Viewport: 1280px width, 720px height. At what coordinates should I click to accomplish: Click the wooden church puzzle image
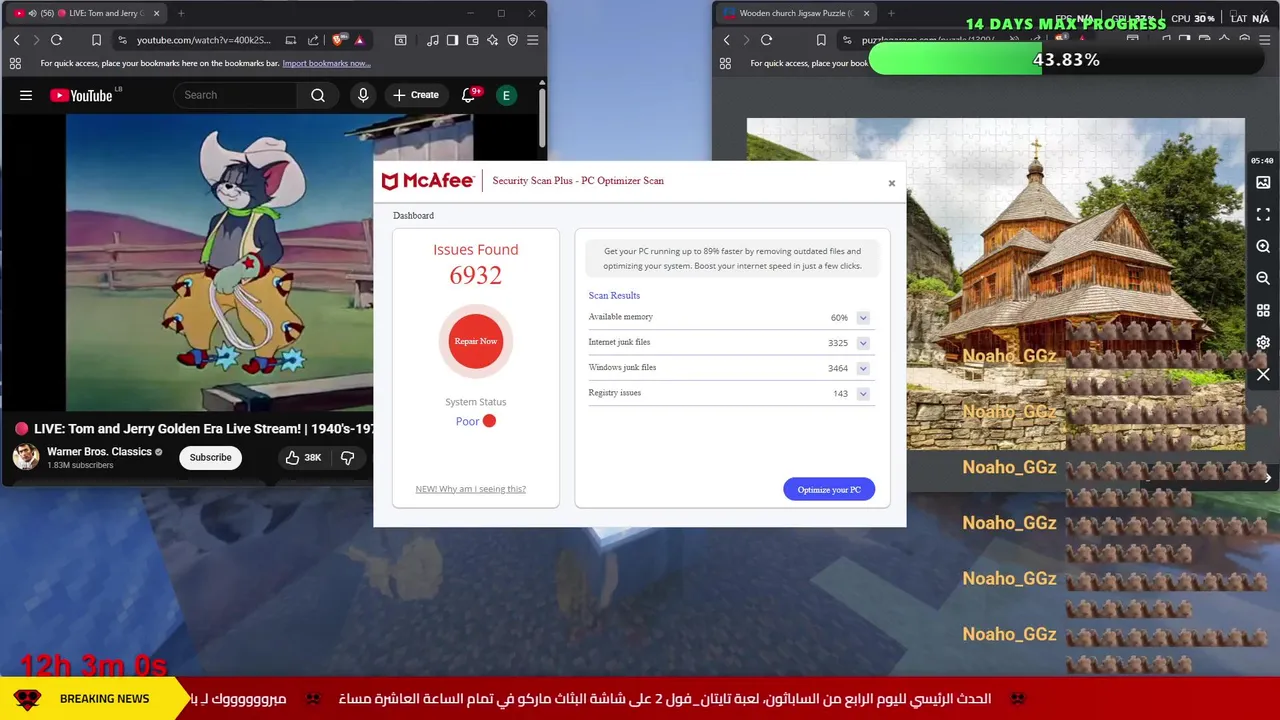click(x=995, y=284)
